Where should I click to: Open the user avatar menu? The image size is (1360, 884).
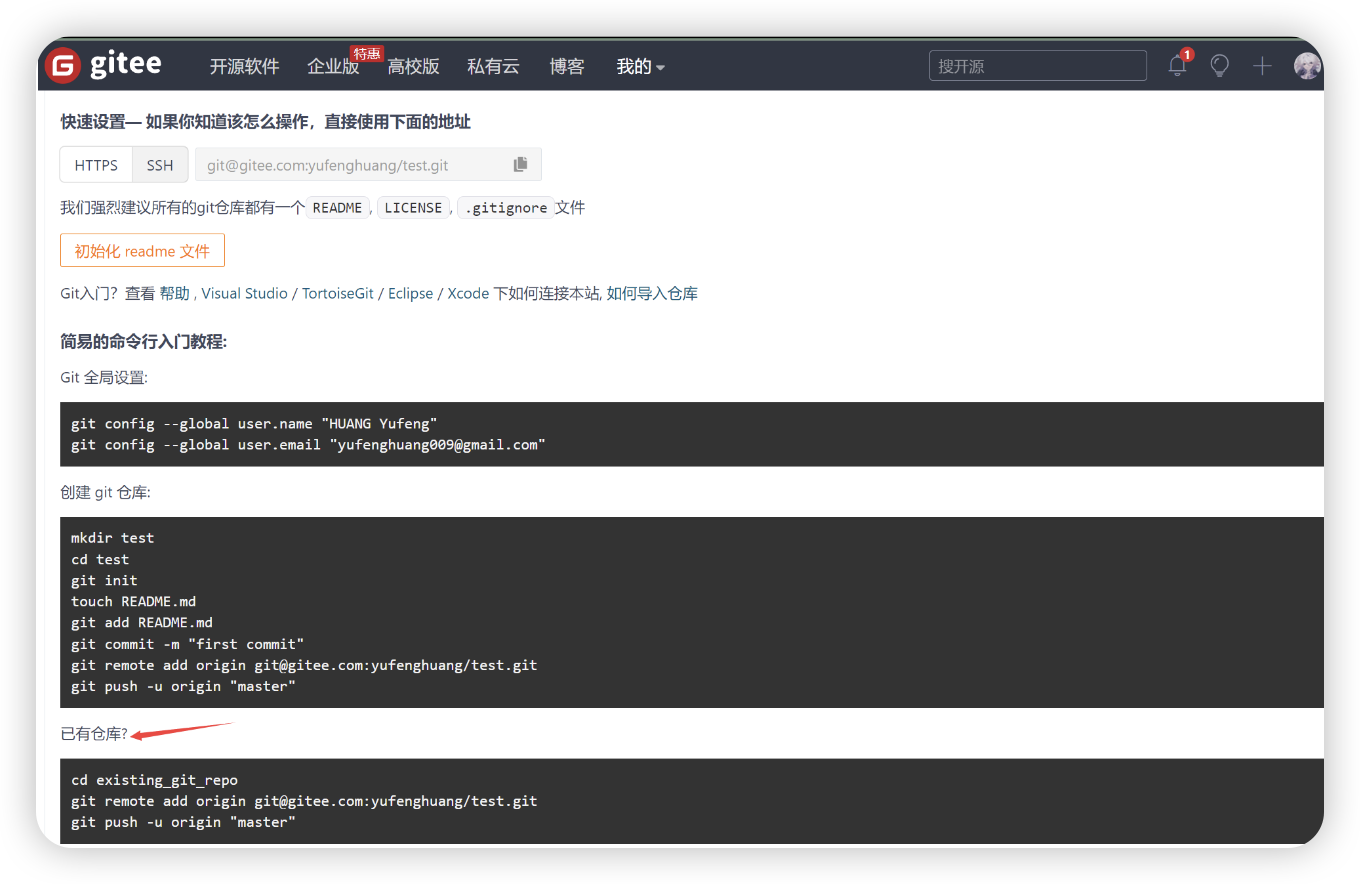coord(1306,66)
